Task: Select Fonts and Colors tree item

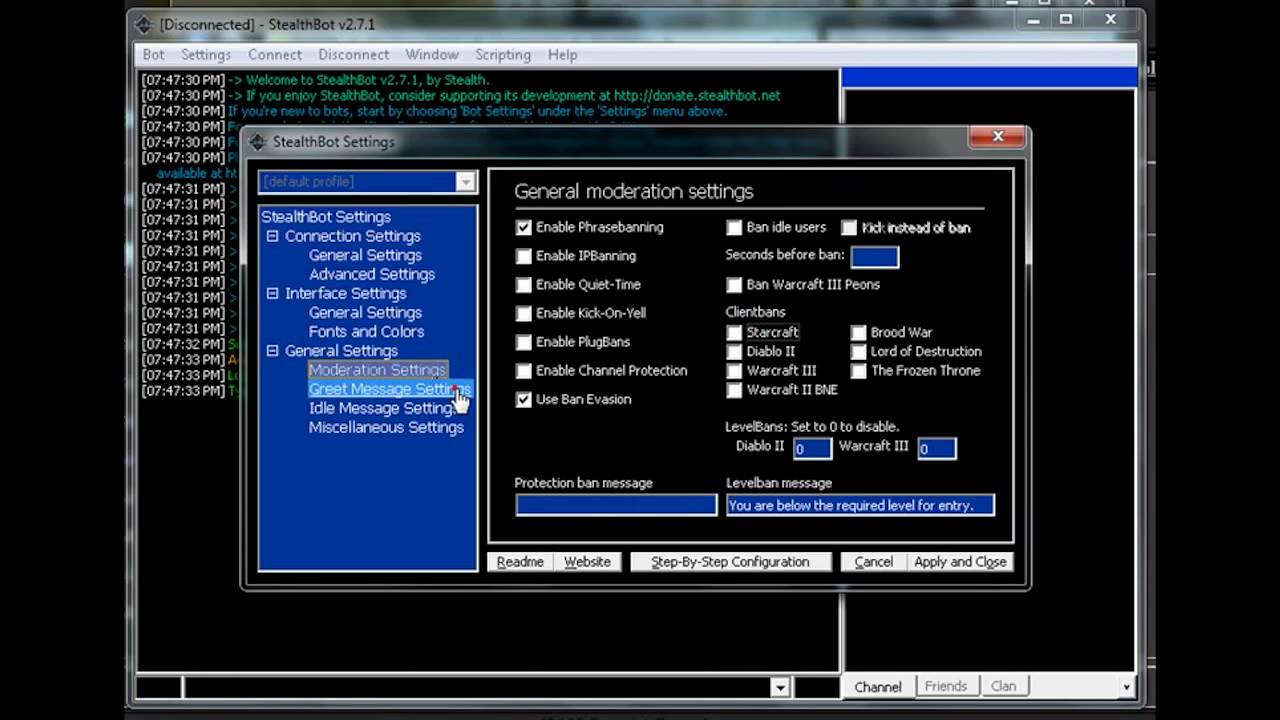Action: click(366, 332)
